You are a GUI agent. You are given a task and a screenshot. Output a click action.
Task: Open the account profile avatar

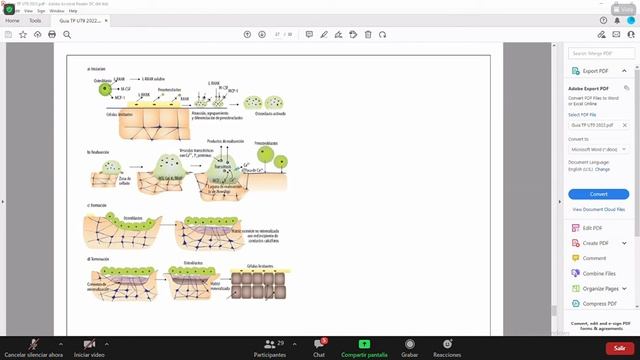pos(631,20)
